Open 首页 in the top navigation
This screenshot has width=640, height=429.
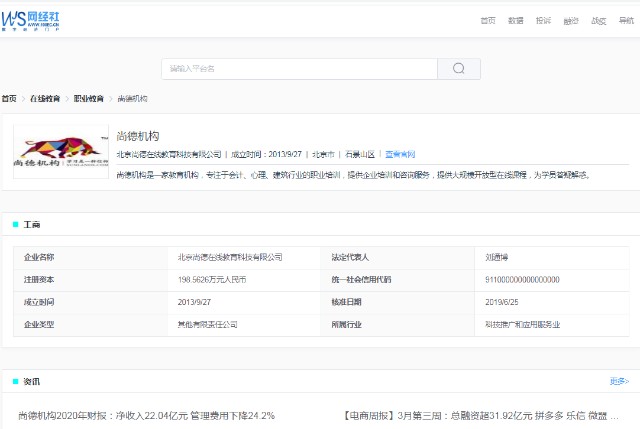[x=488, y=20]
